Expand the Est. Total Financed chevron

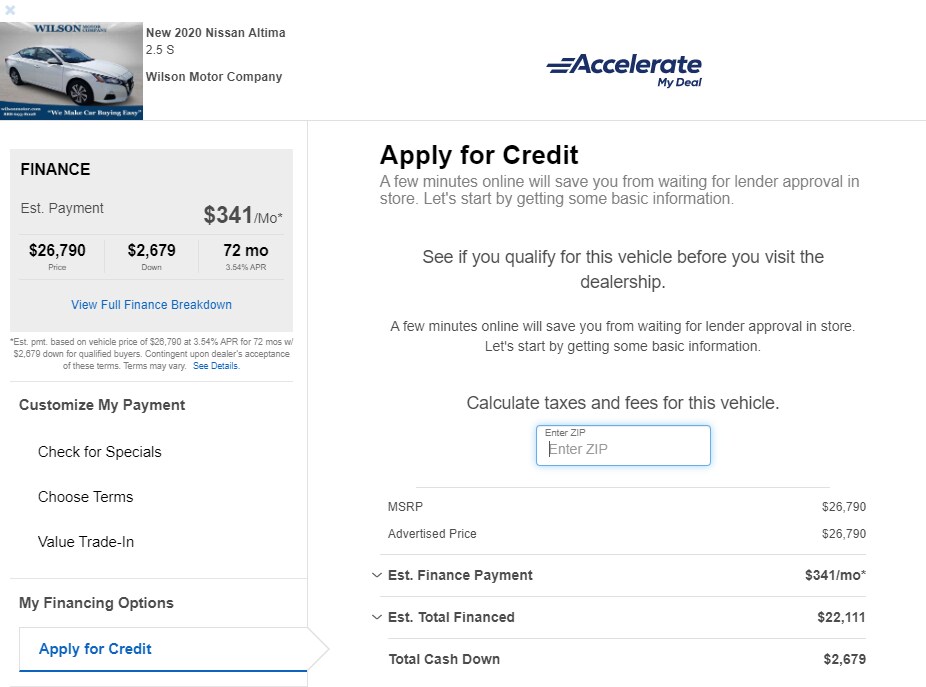(376, 617)
